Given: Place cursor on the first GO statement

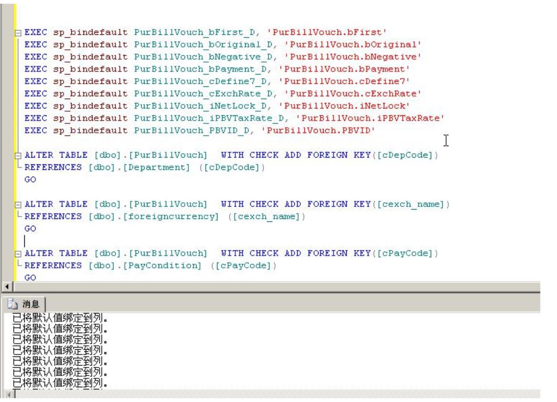Looking at the screenshot, I should click(x=30, y=179).
